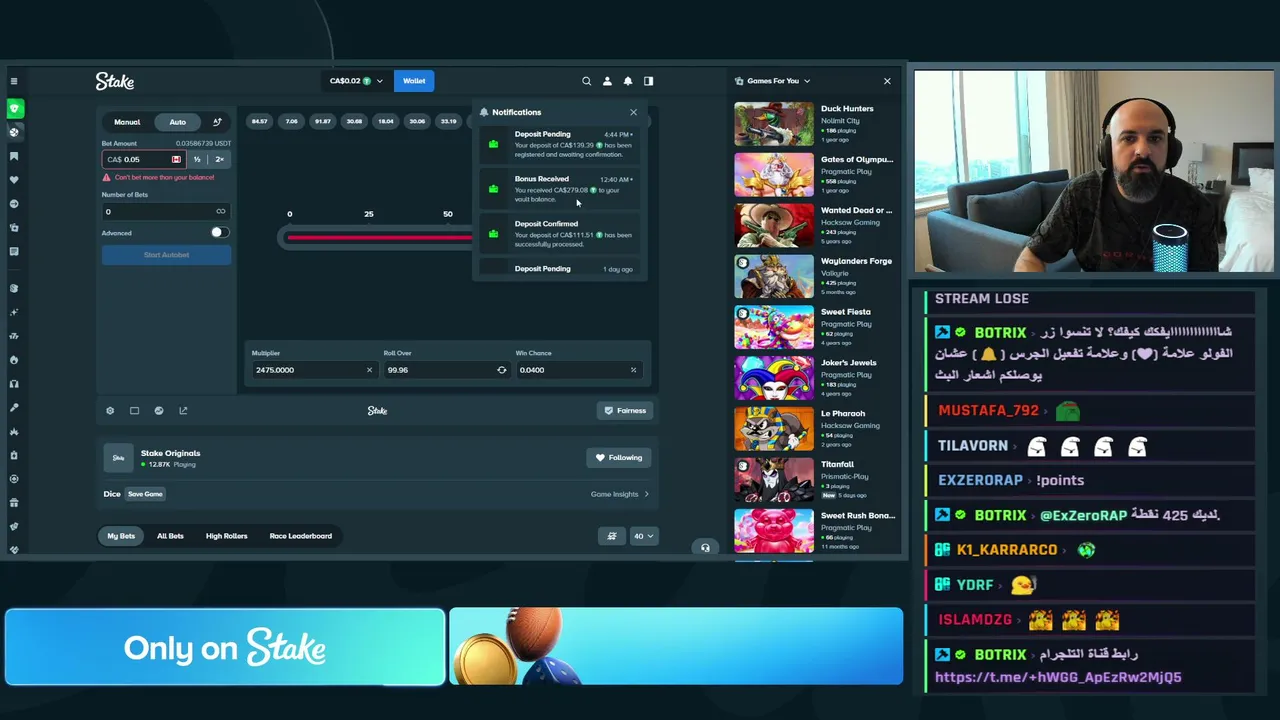Halve the bet with the ½ button
This screenshot has height=720, width=1280.
197,159
